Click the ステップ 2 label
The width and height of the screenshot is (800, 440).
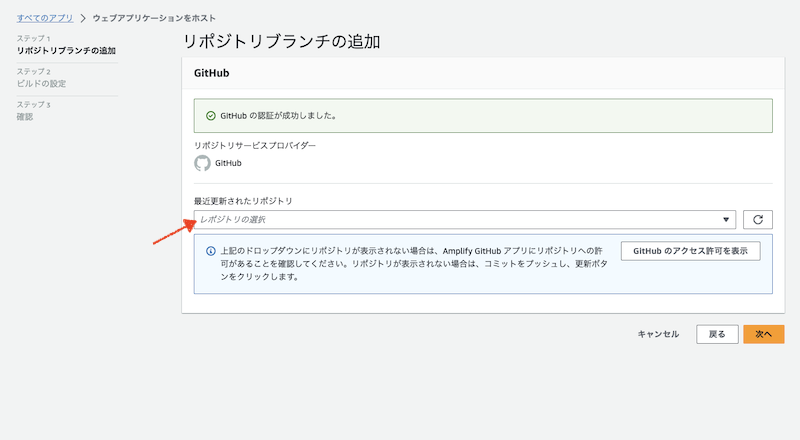pyautogui.click(x=34, y=72)
